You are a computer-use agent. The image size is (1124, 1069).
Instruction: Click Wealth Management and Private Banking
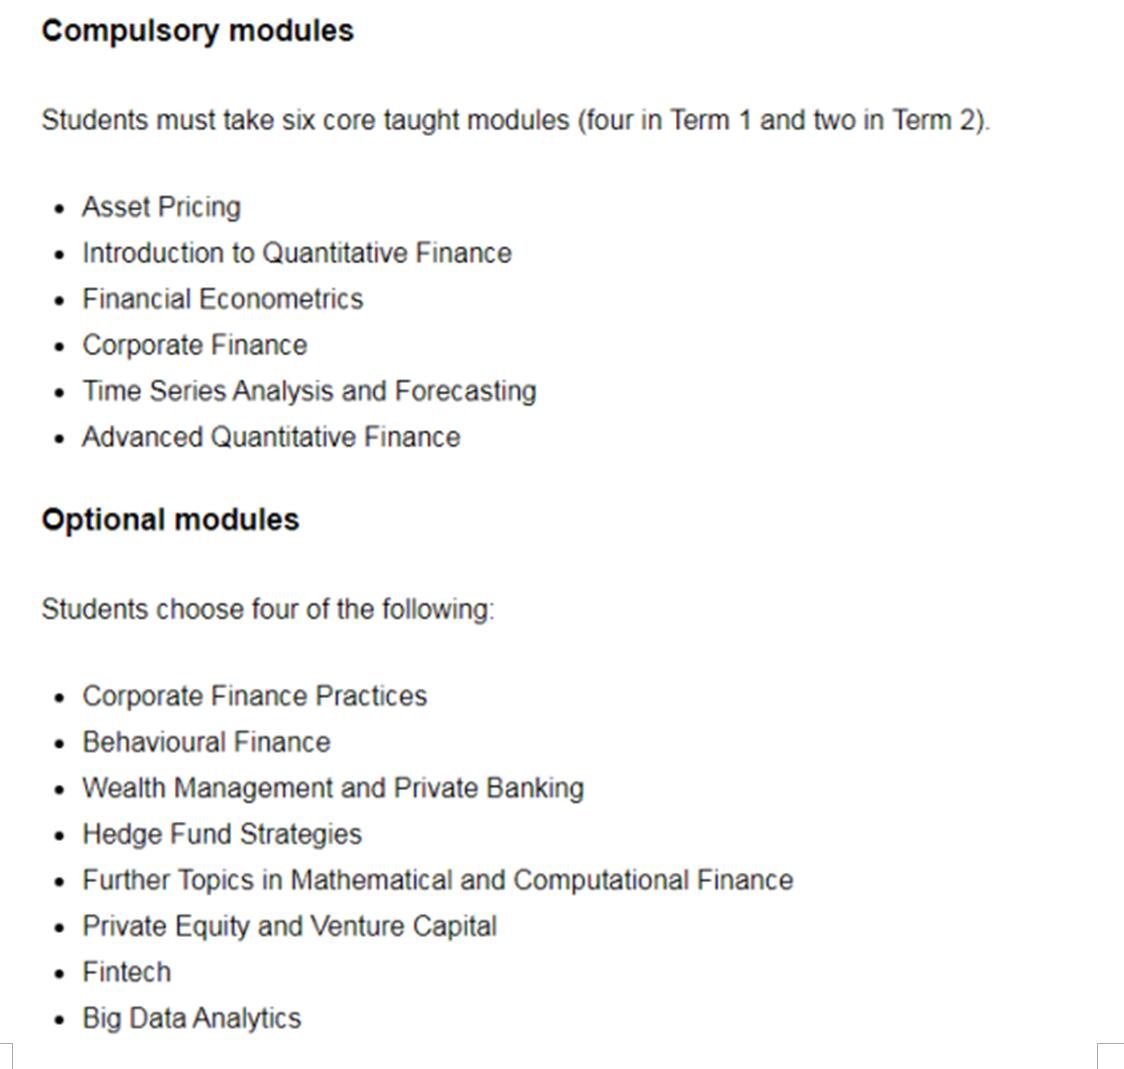point(333,788)
